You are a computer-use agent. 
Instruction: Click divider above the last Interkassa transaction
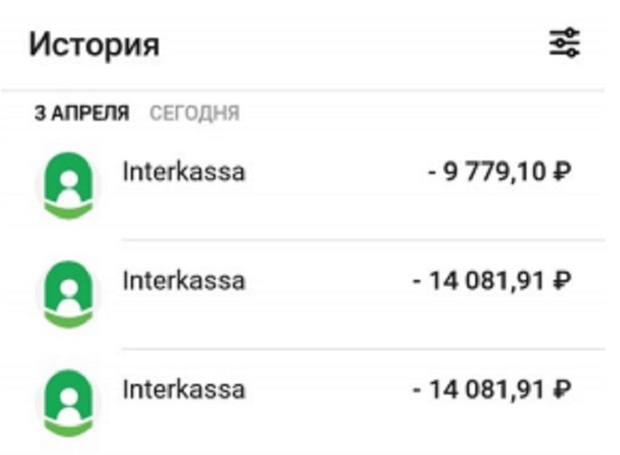tap(363, 349)
